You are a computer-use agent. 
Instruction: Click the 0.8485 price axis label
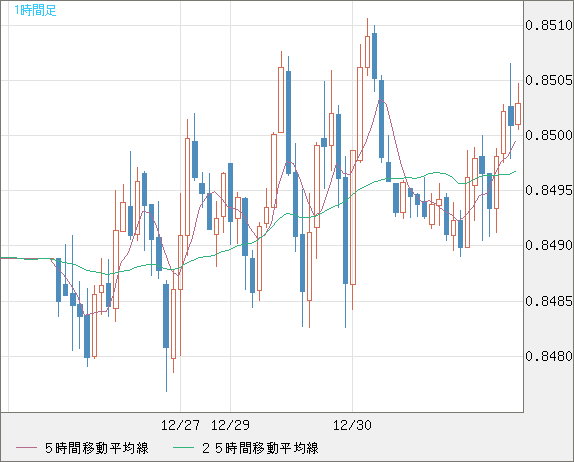(x=549, y=301)
